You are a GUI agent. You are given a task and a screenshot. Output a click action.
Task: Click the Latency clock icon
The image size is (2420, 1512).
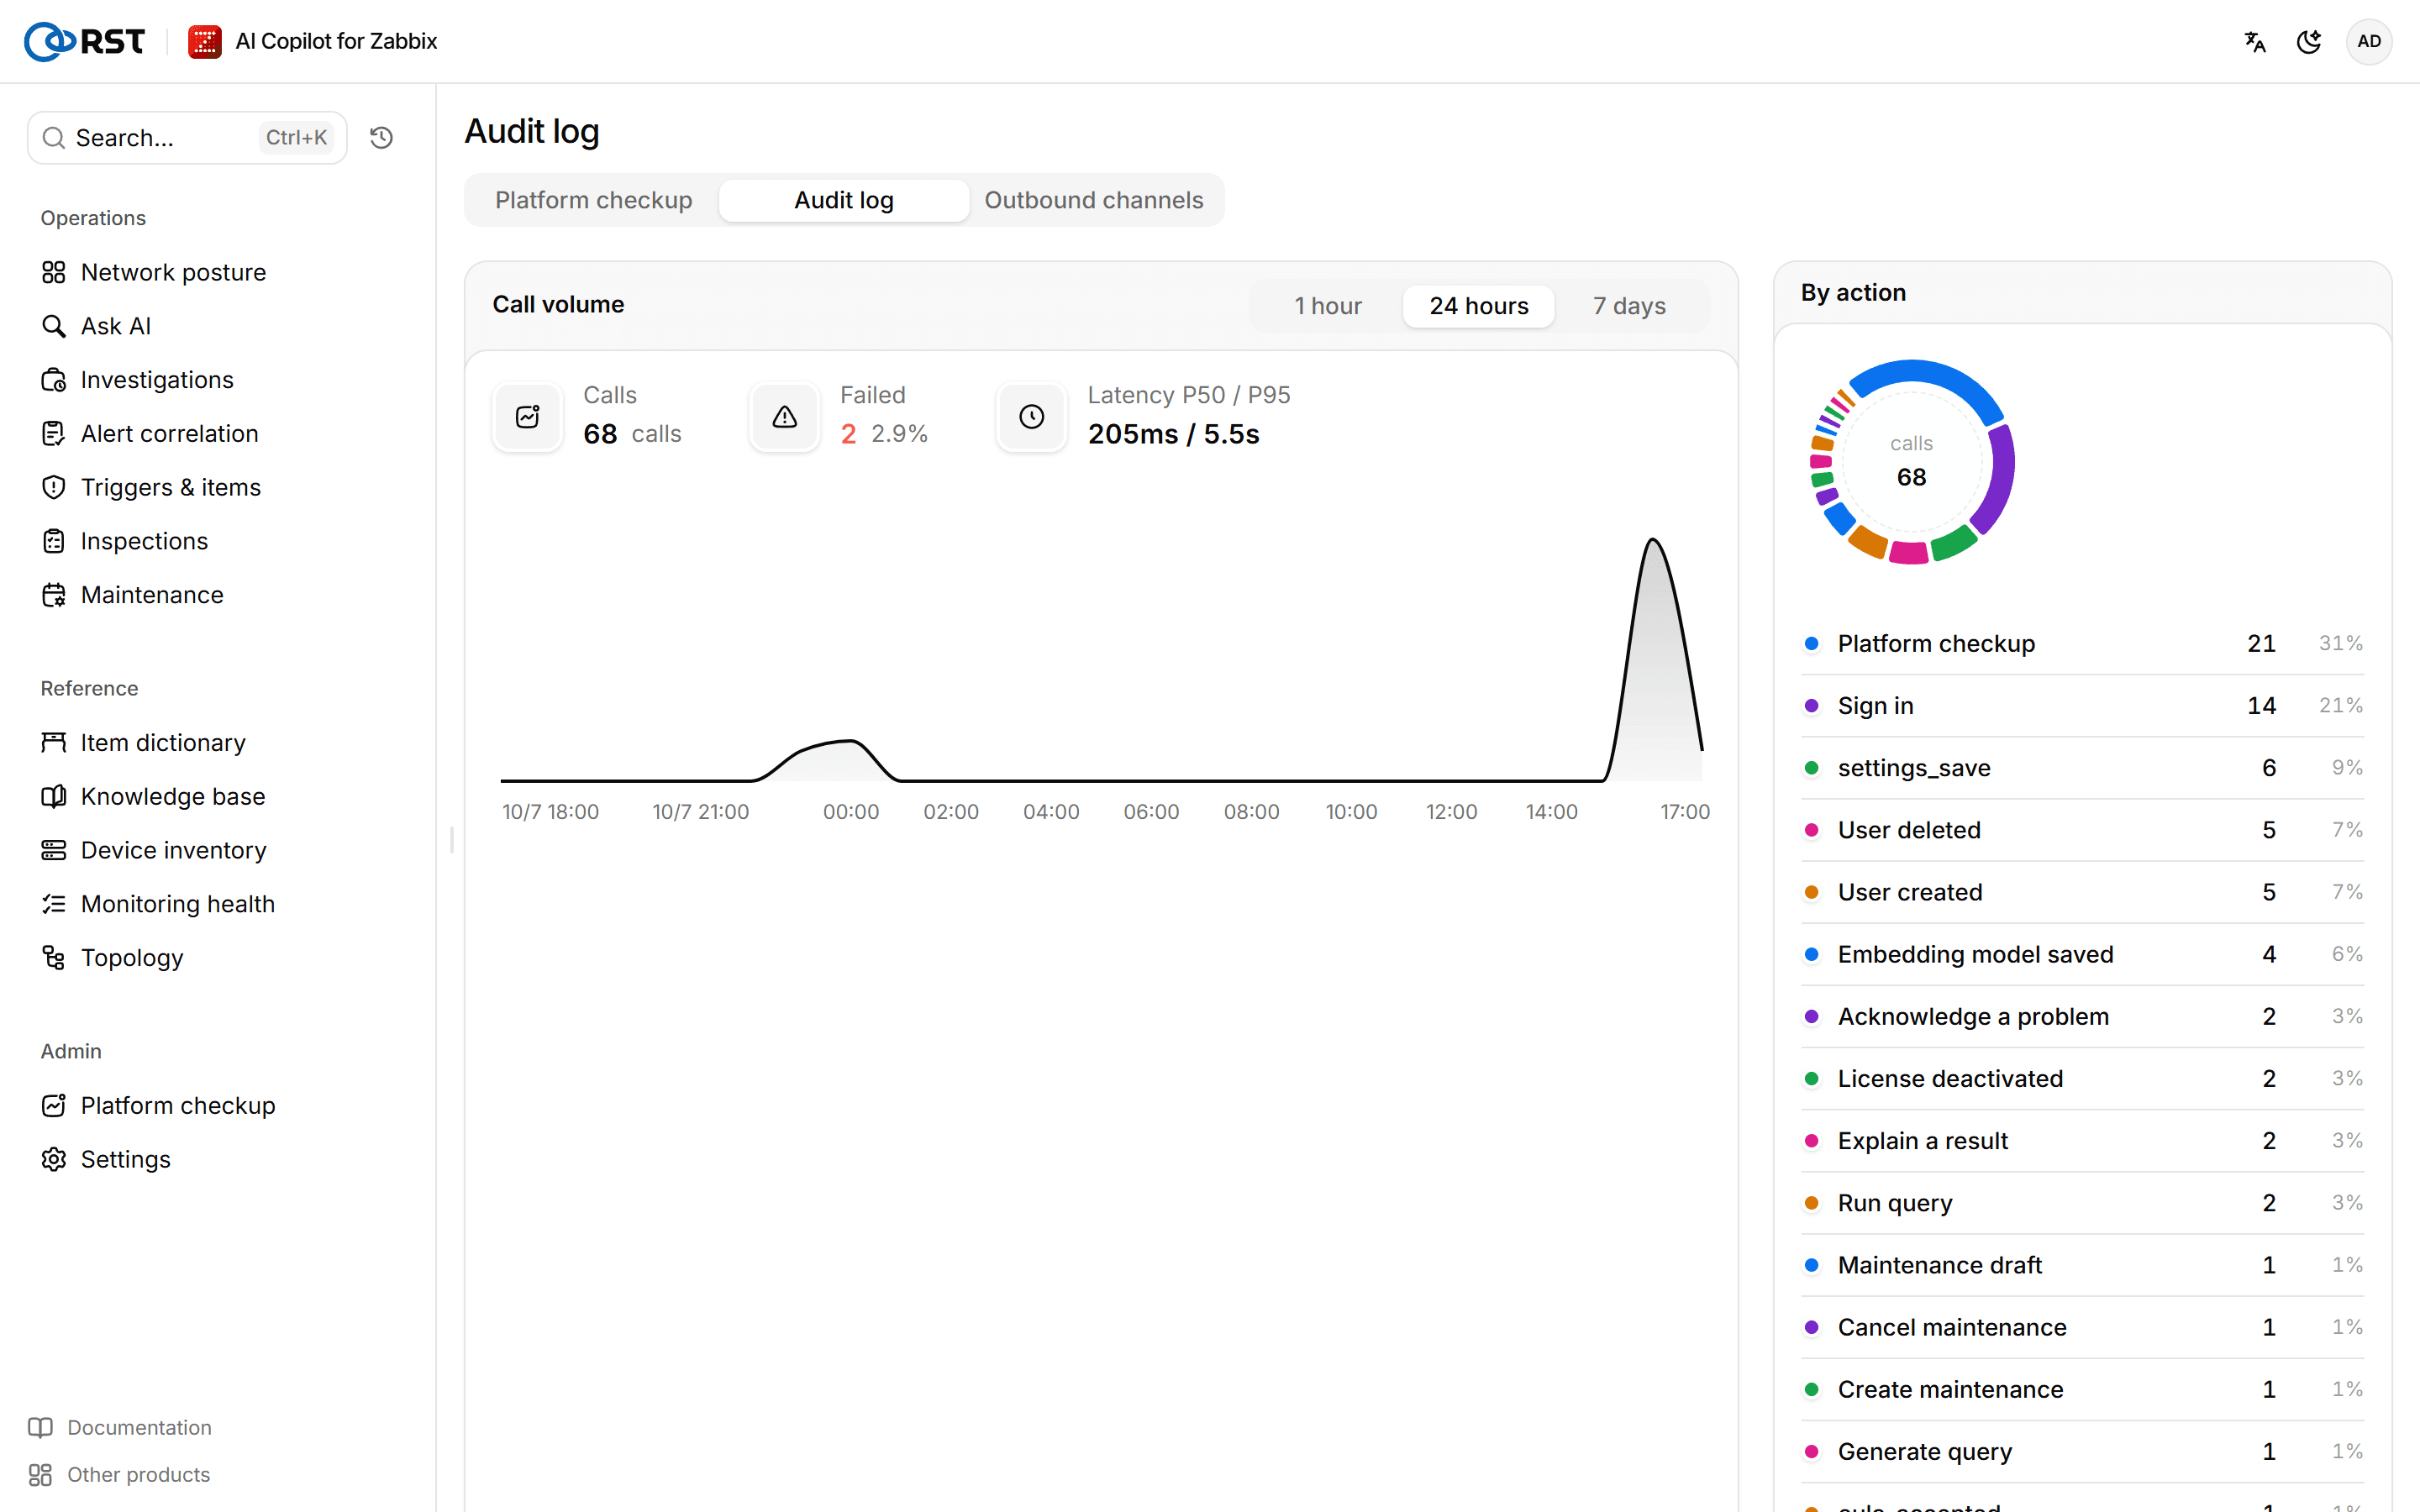1032,417
